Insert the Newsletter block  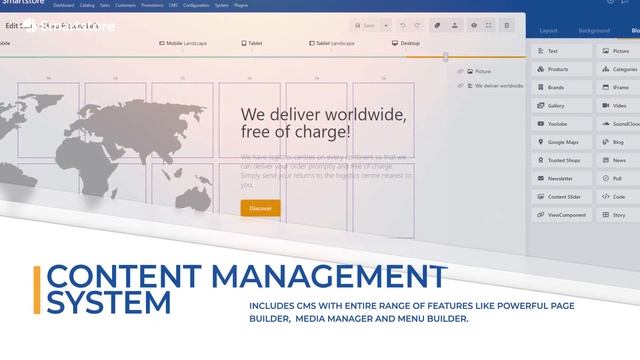tap(562, 178)
